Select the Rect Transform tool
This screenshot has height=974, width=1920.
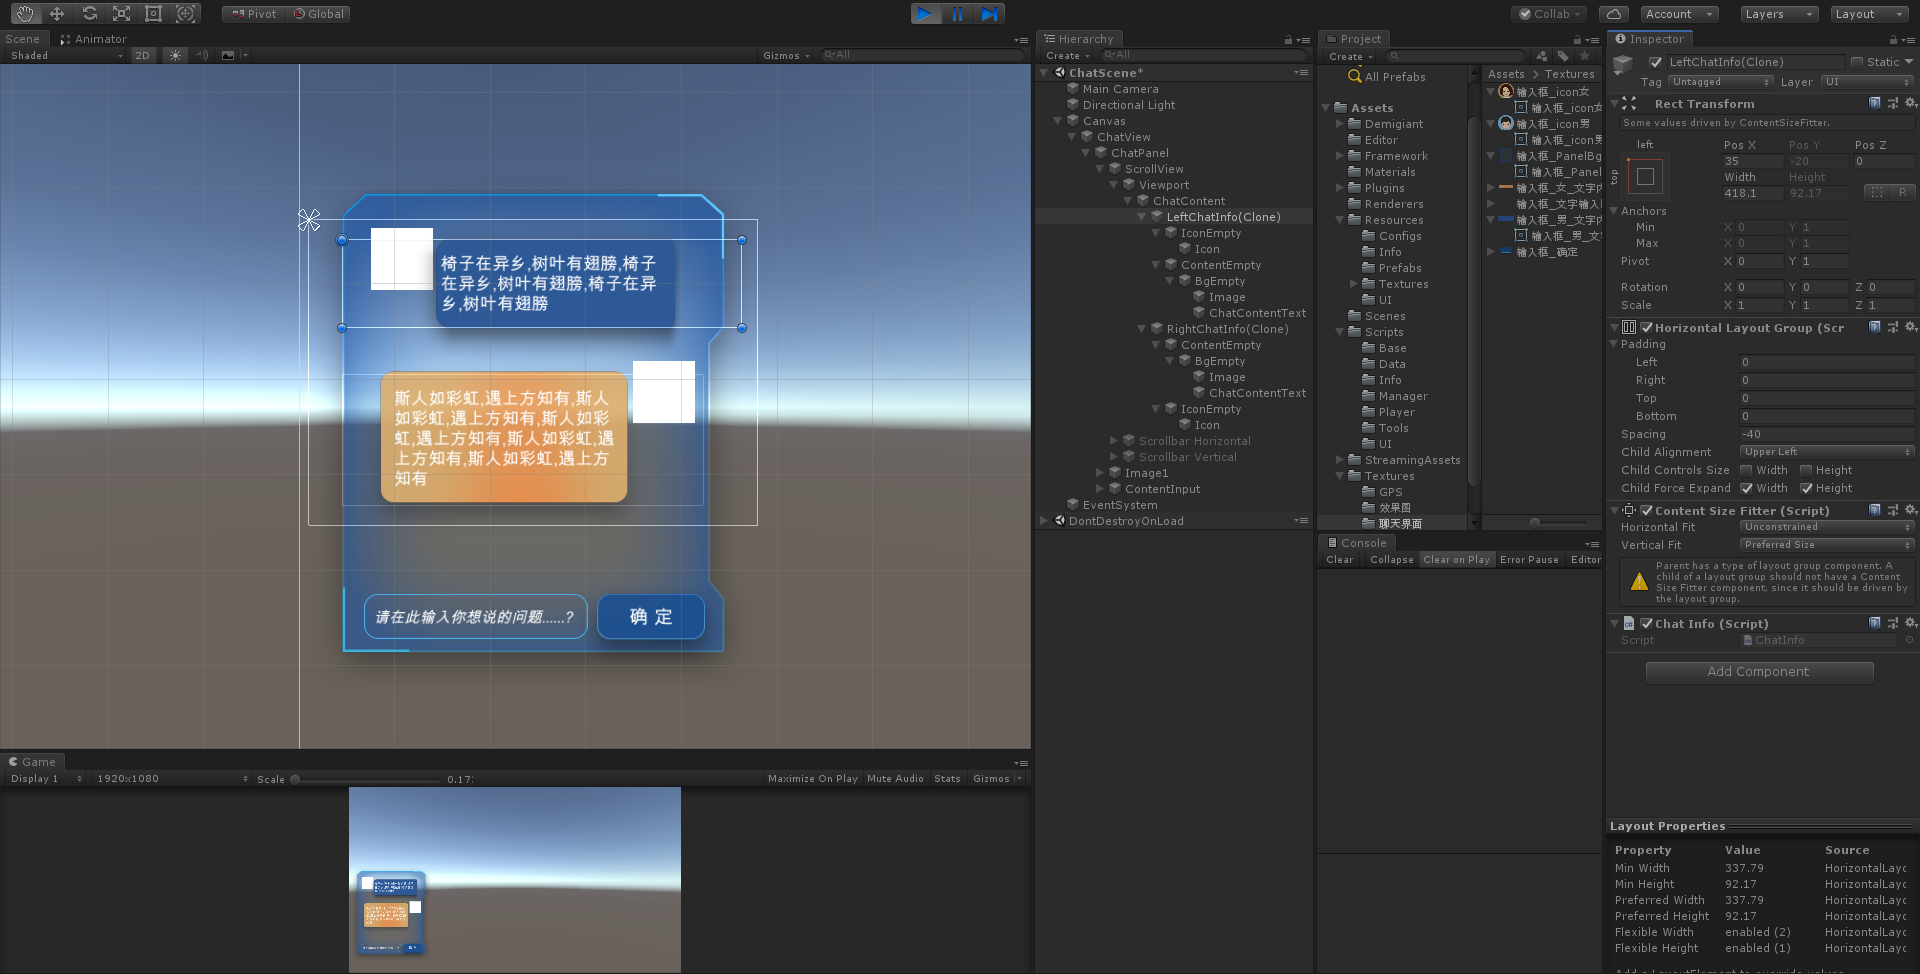153,14
